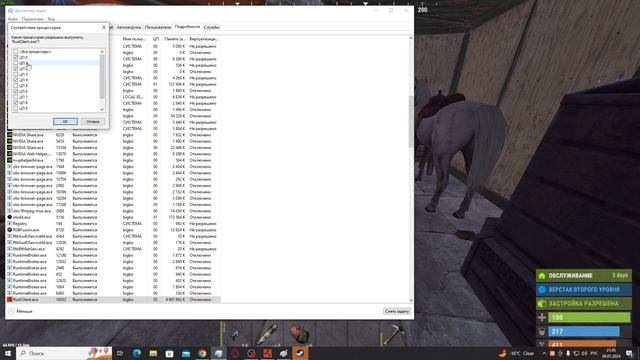Open Steam from the taskbar
Viewport: 640px width, 360px height.
click(x=300, y=353)
